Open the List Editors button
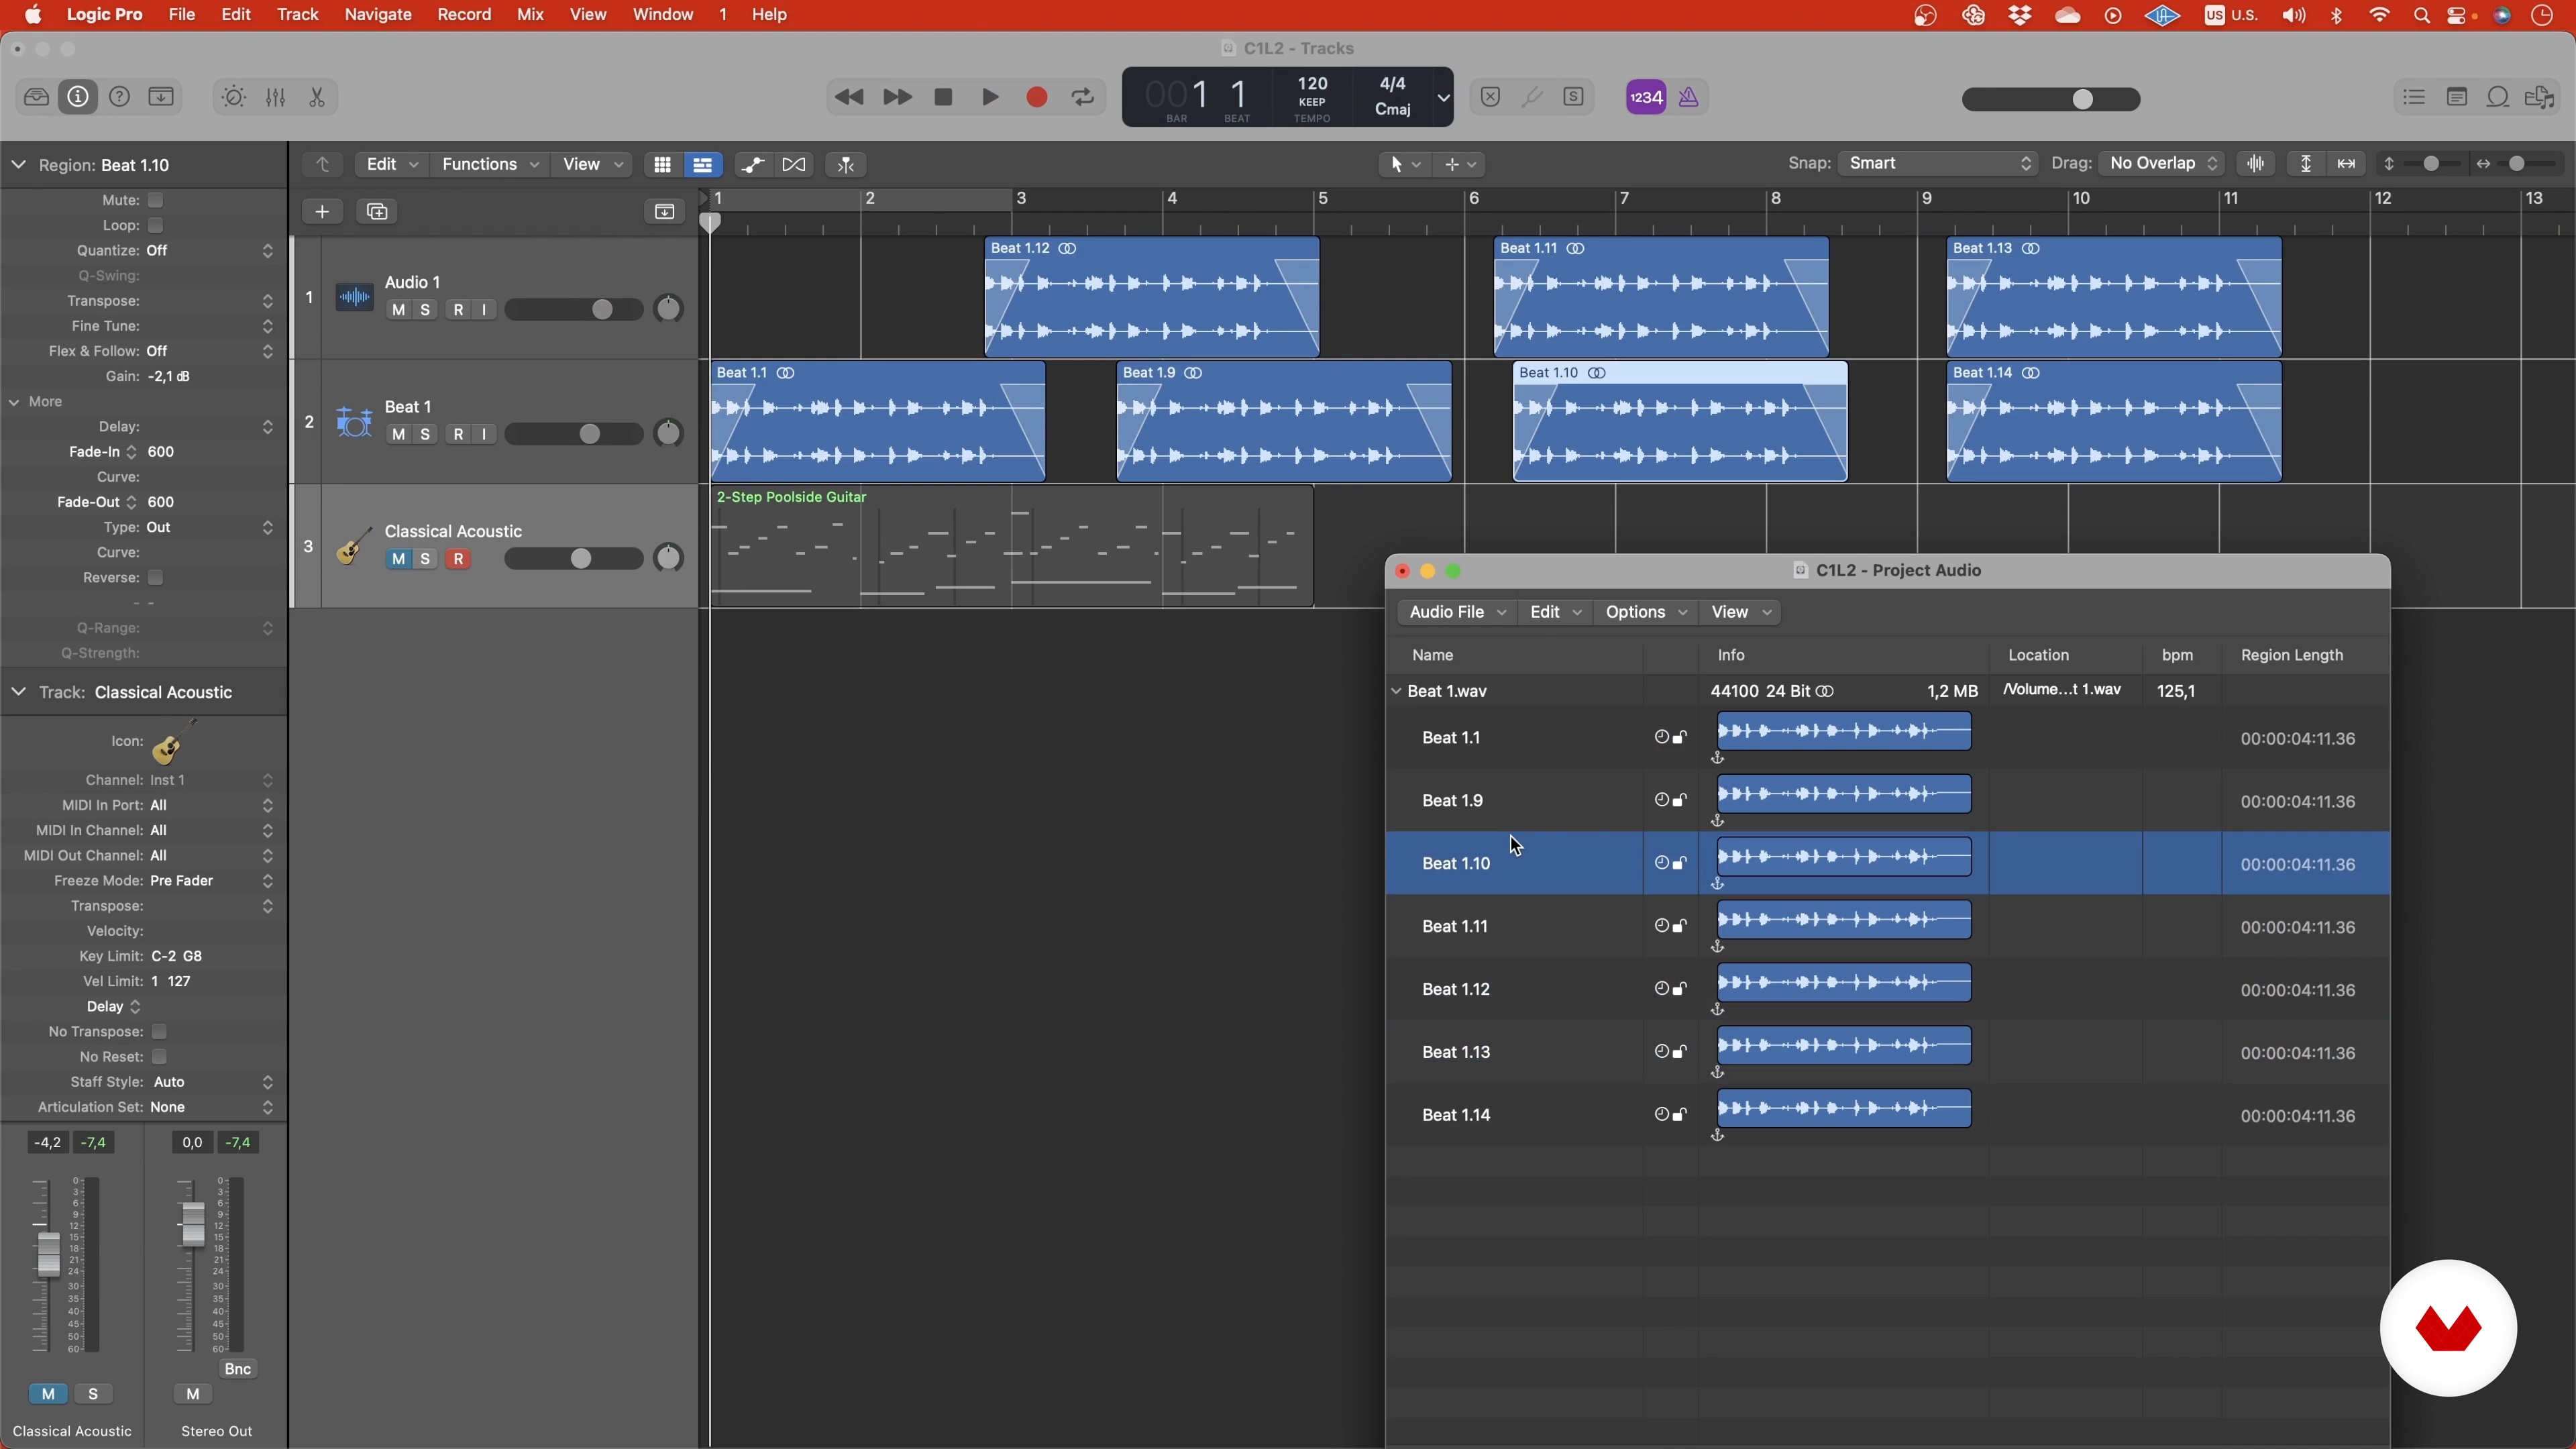2576x1449 pixels. tap(2415, 97)
